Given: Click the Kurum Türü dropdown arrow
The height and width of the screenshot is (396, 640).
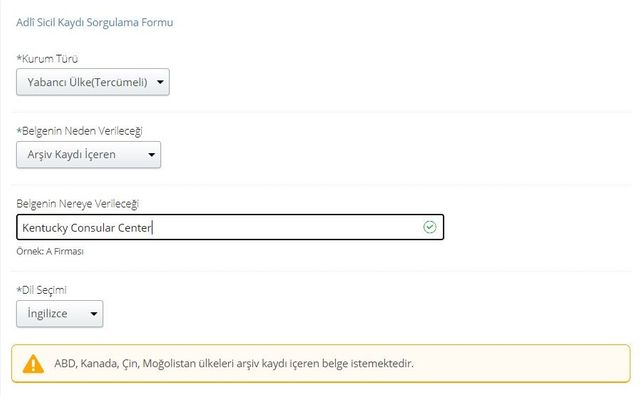Looking at the screenshot, I should (160, 82).
